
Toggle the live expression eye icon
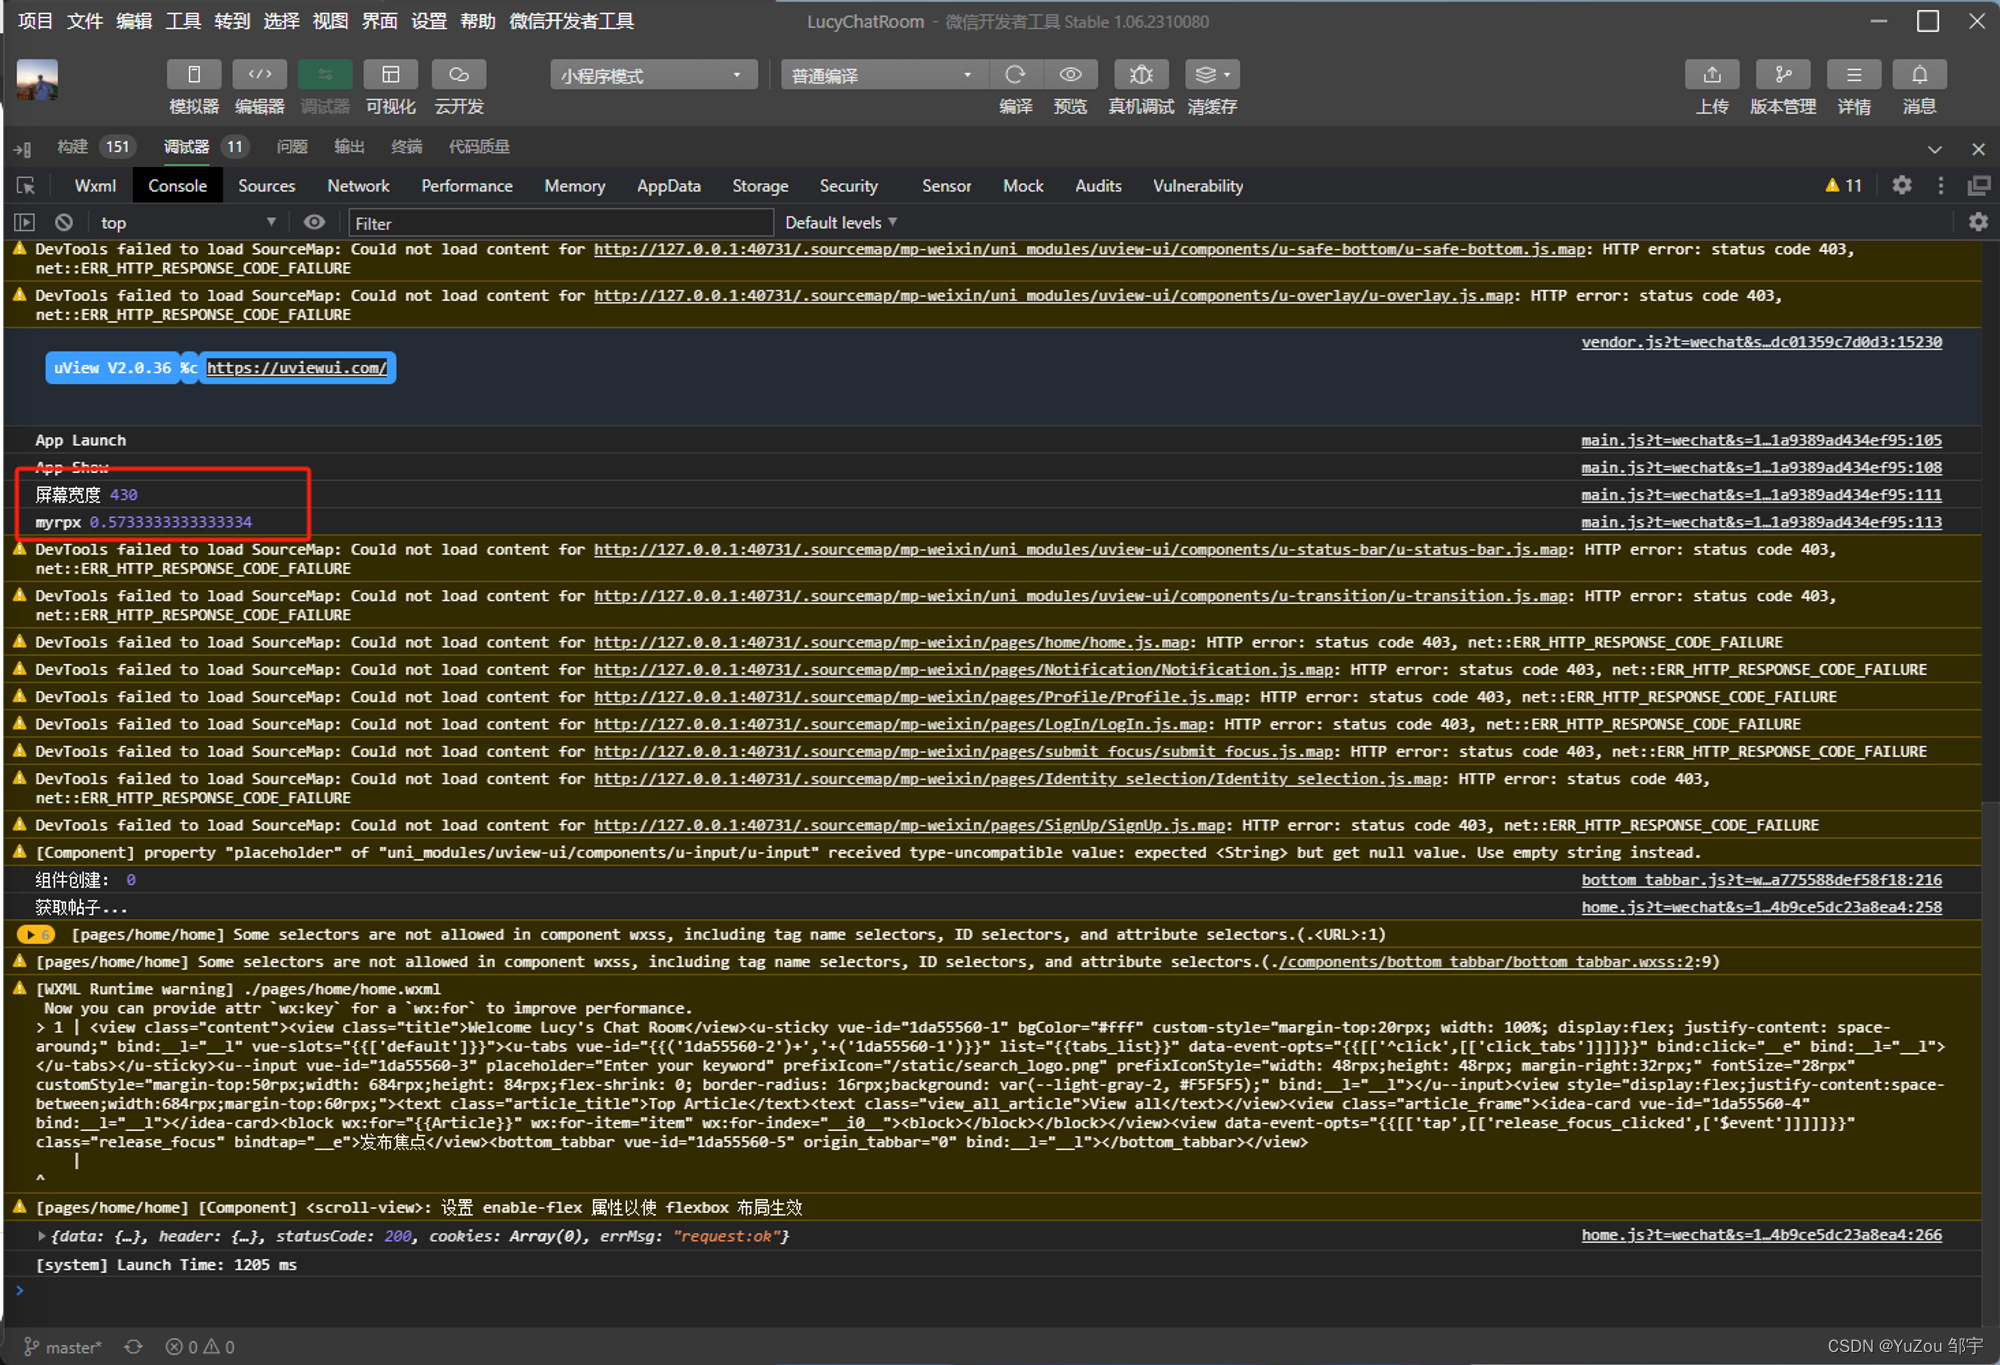(x=314, y=222)
